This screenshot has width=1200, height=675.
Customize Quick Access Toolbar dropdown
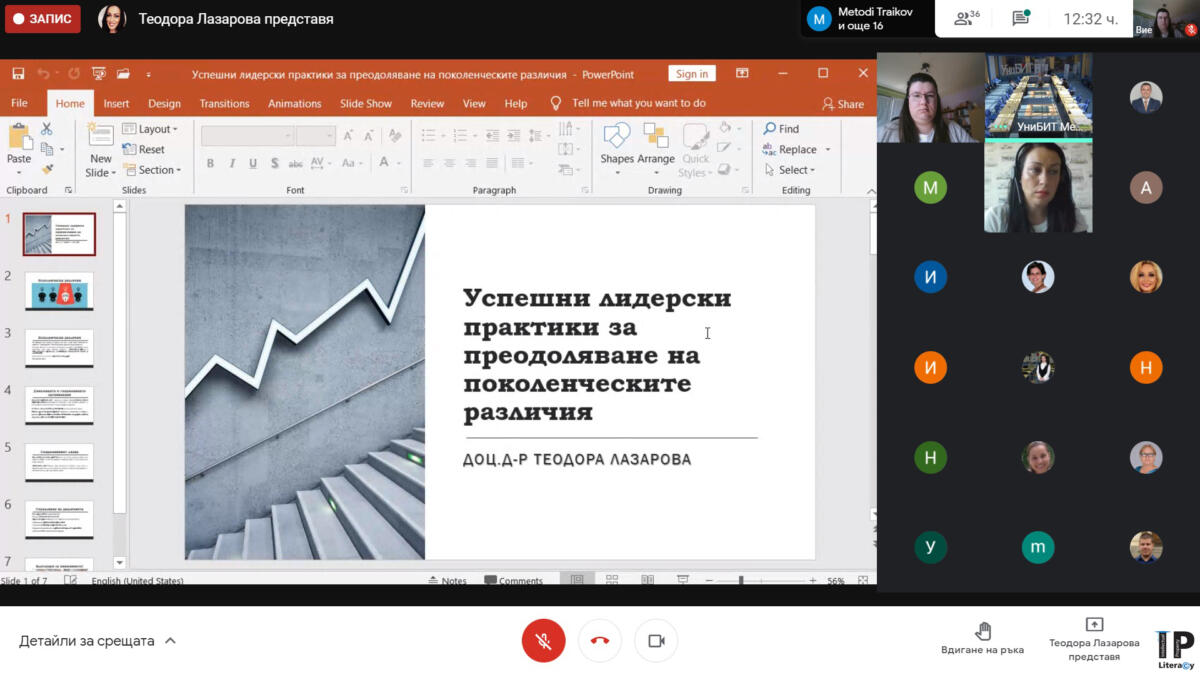coord(149,74)
